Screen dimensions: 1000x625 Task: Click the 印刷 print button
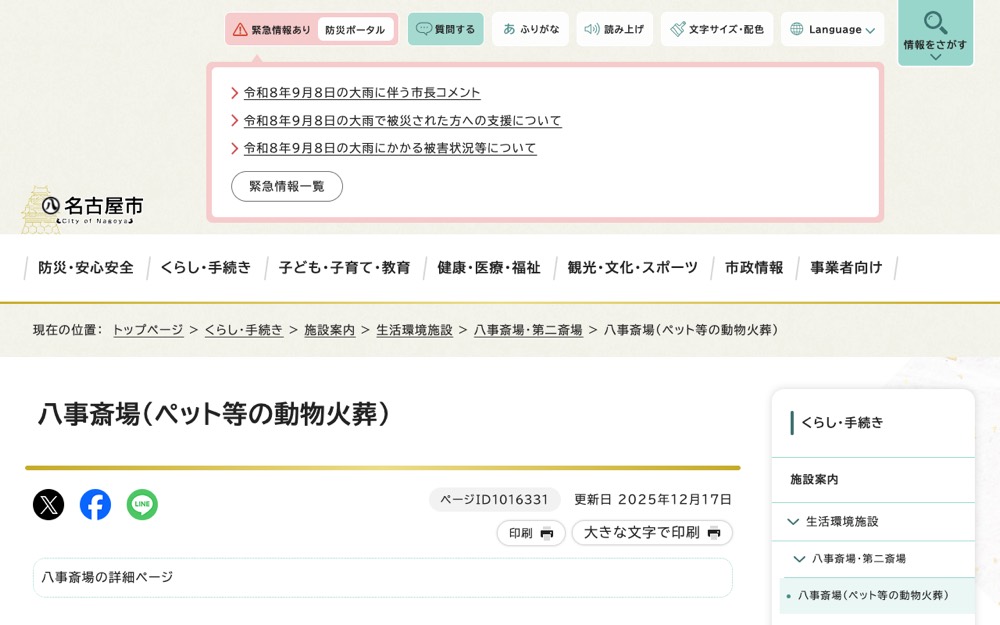(x=531, y=533)
